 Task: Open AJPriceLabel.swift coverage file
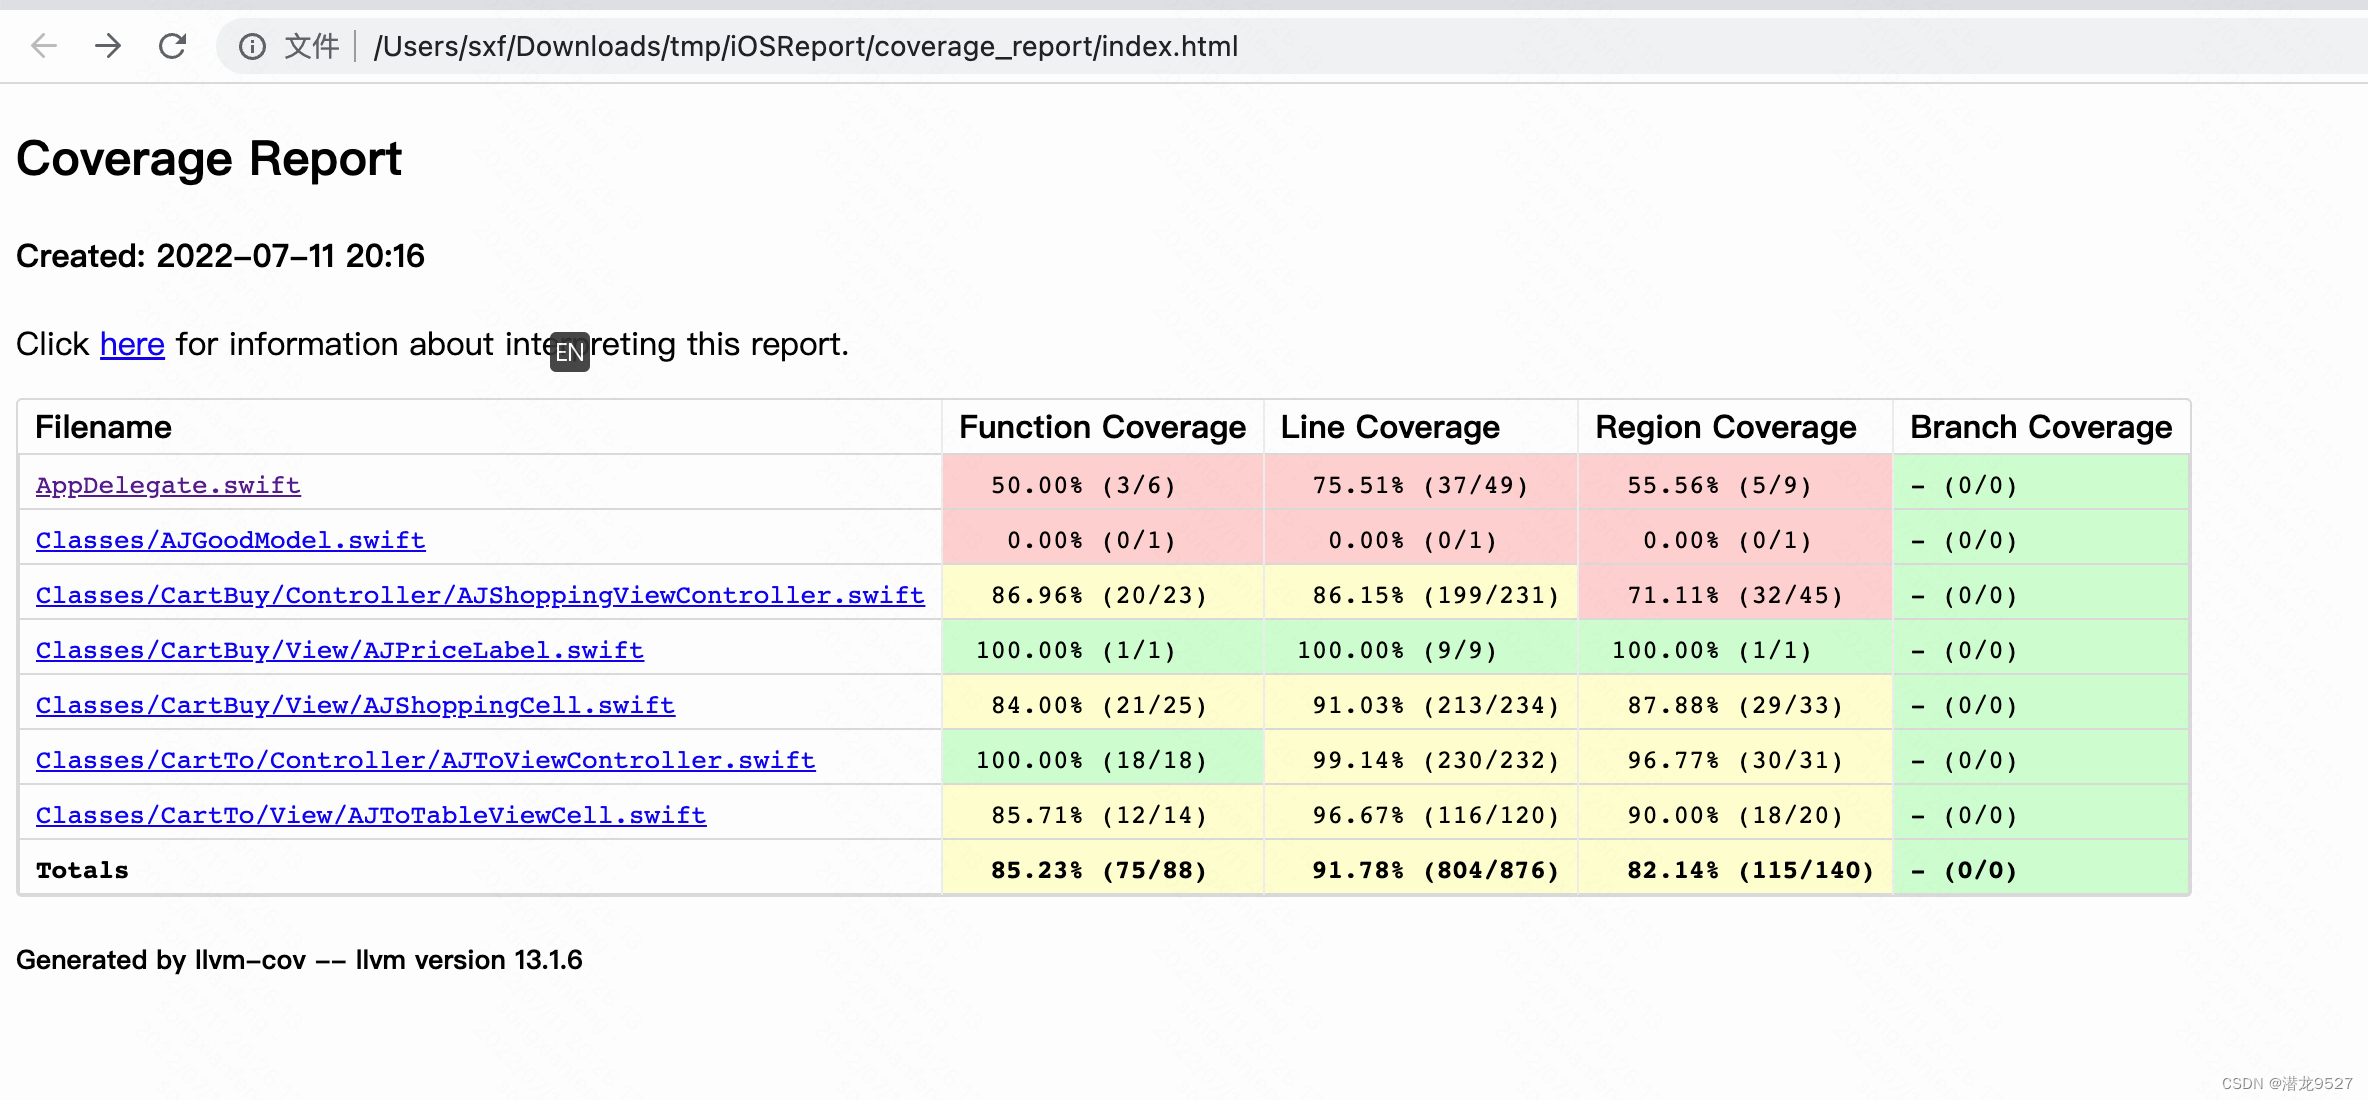point(340,650)
